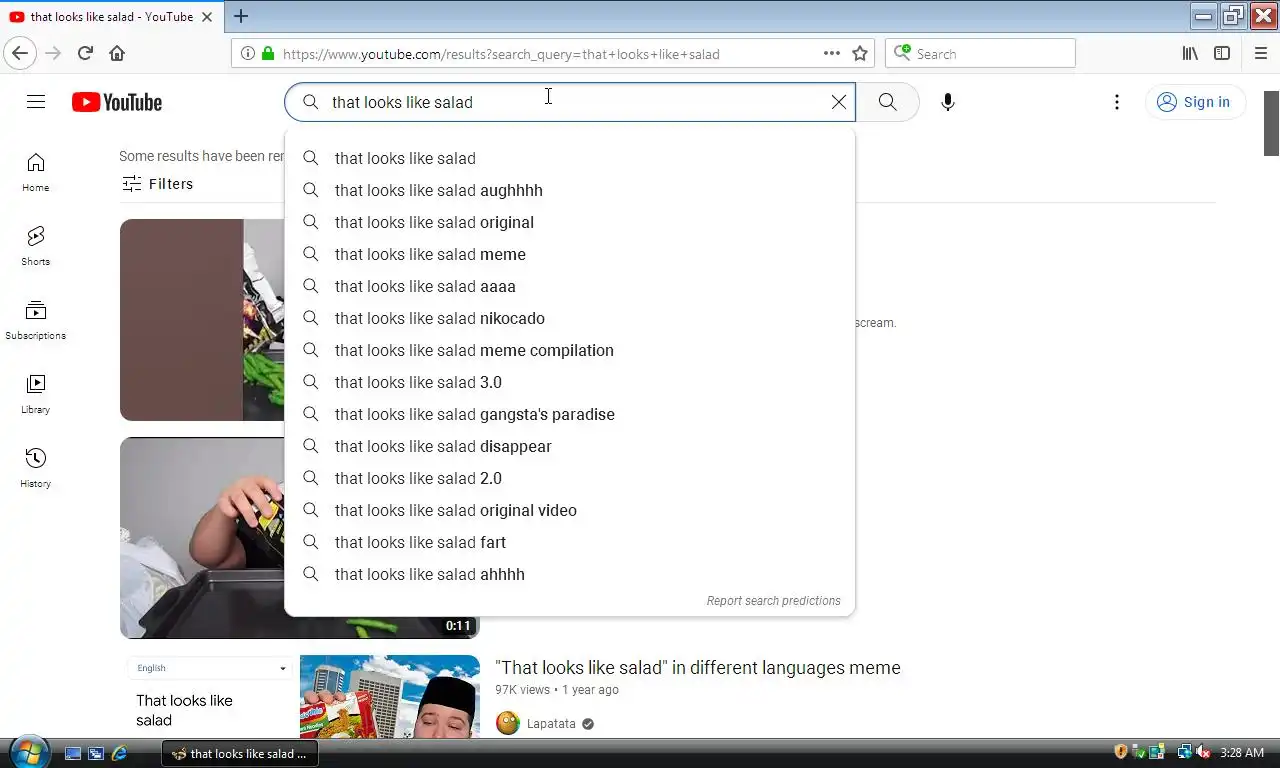Start voice search with microphone icon
Screen dimensions: 1280x768
click(x=948, y=102)
